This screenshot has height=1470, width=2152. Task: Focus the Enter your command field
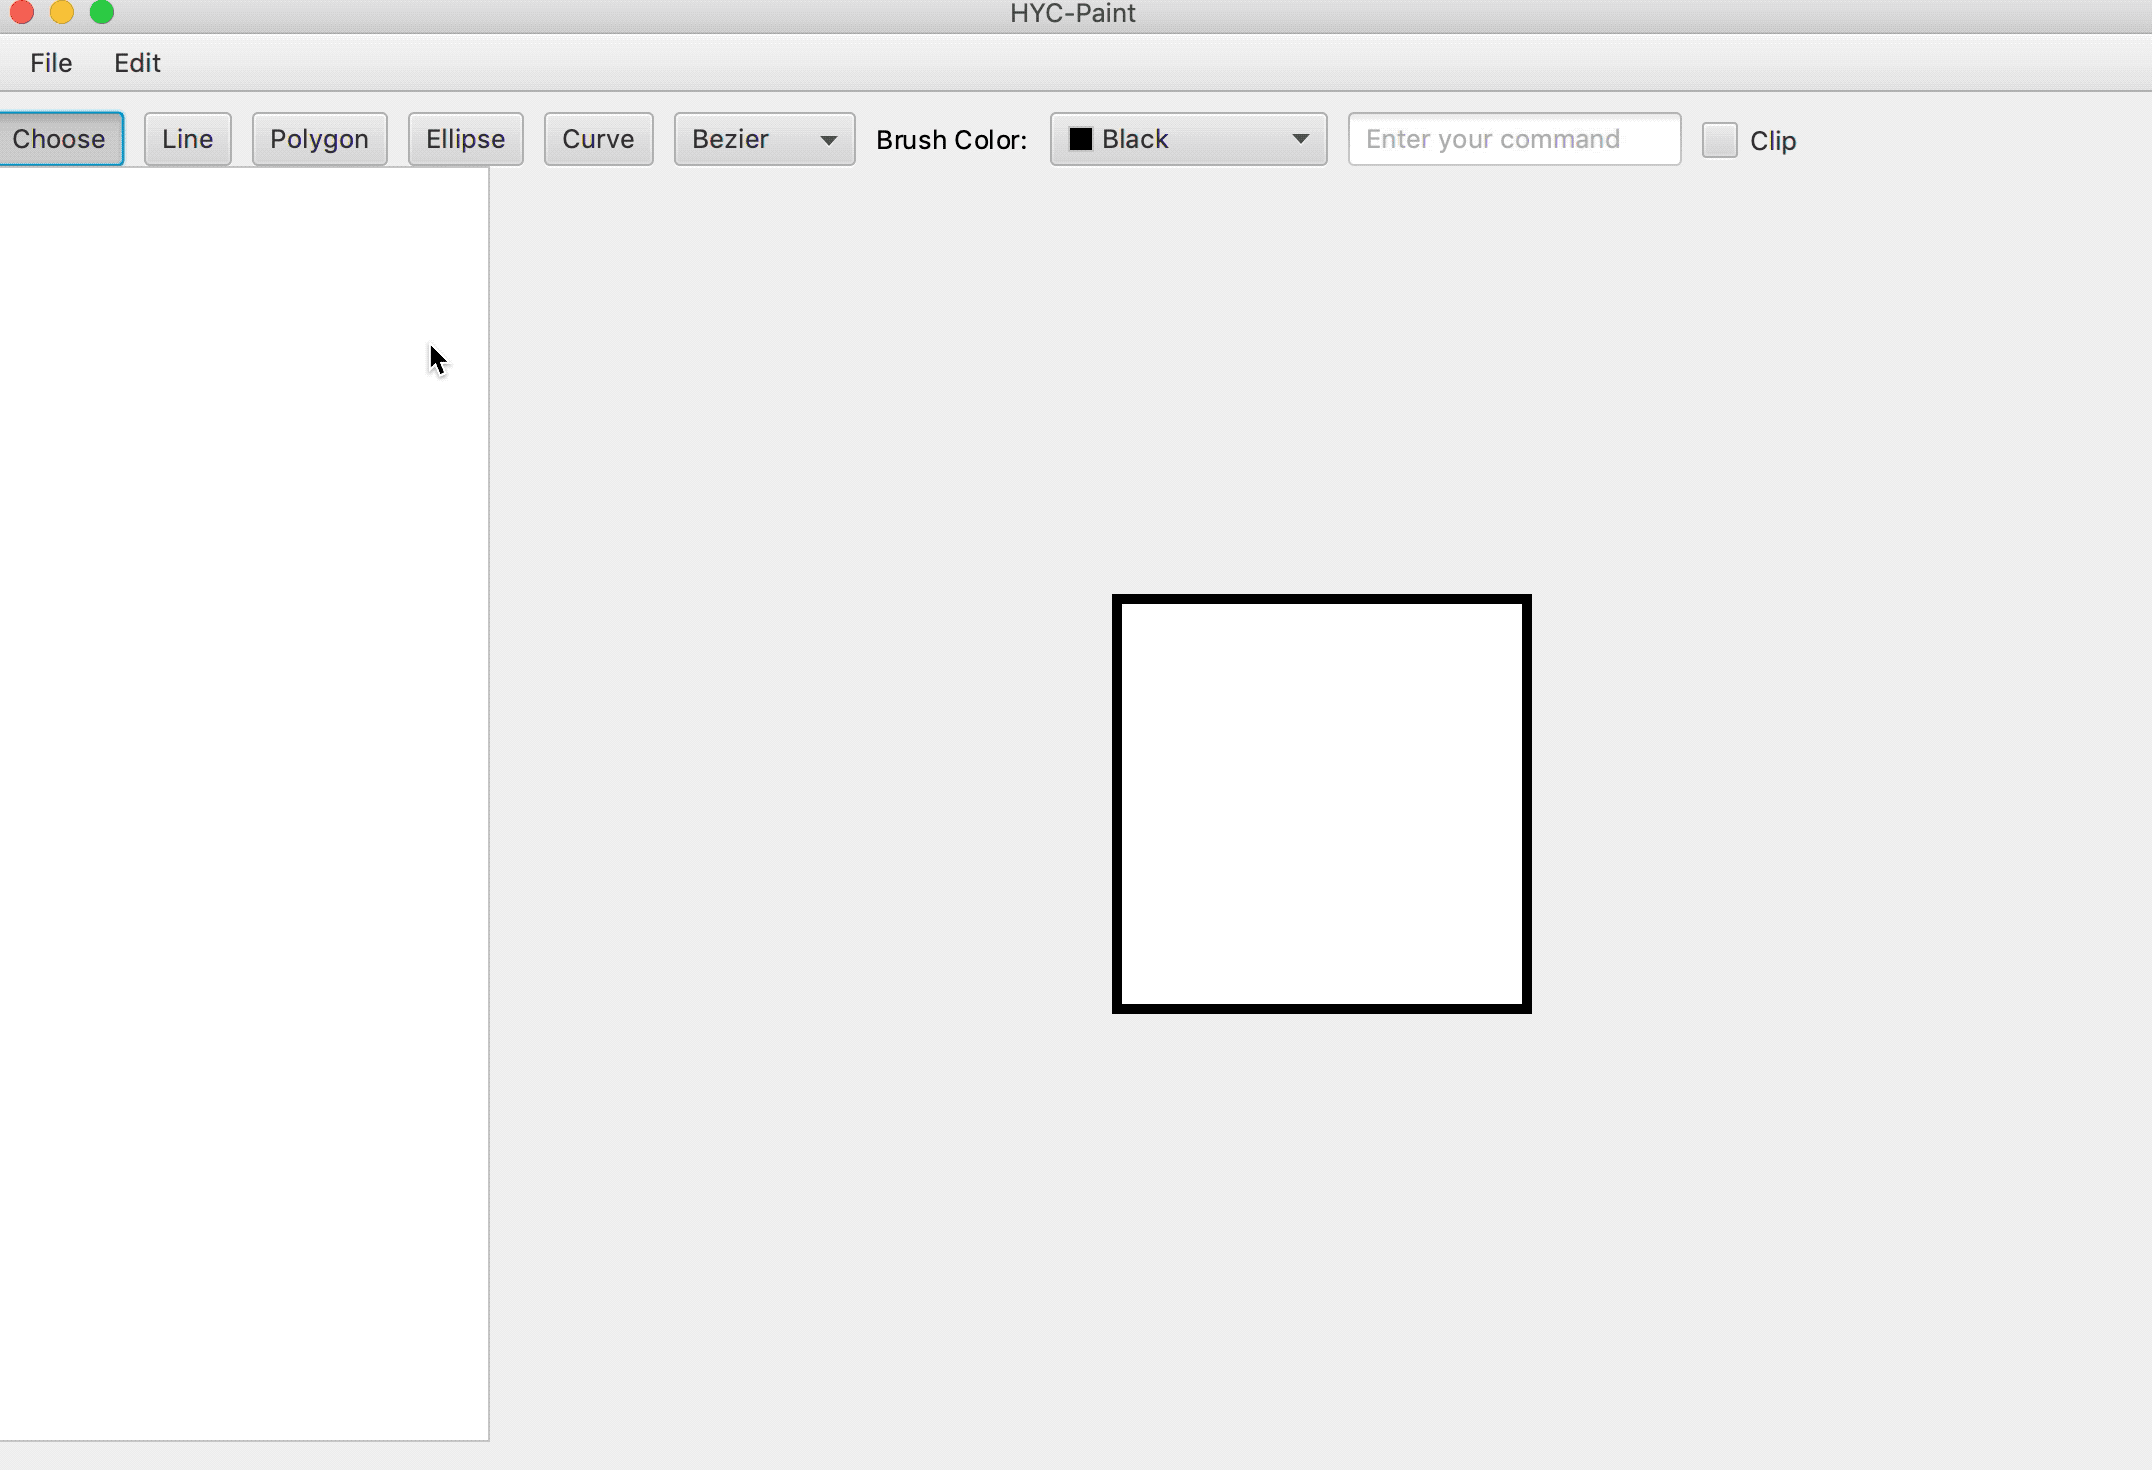[x=1513, y=139]
